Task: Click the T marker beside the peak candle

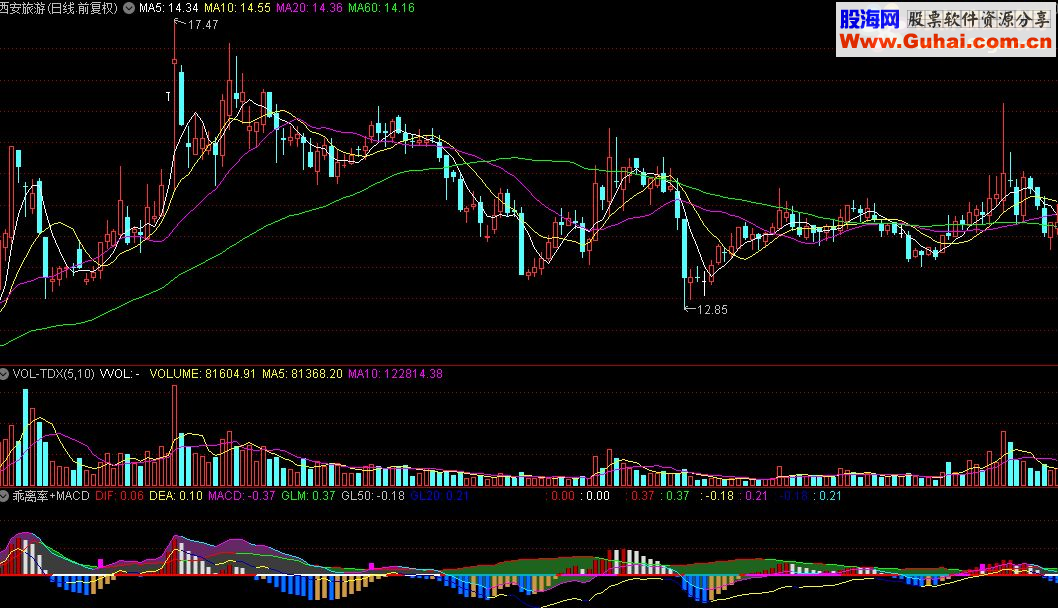Action: coord(168,96)
